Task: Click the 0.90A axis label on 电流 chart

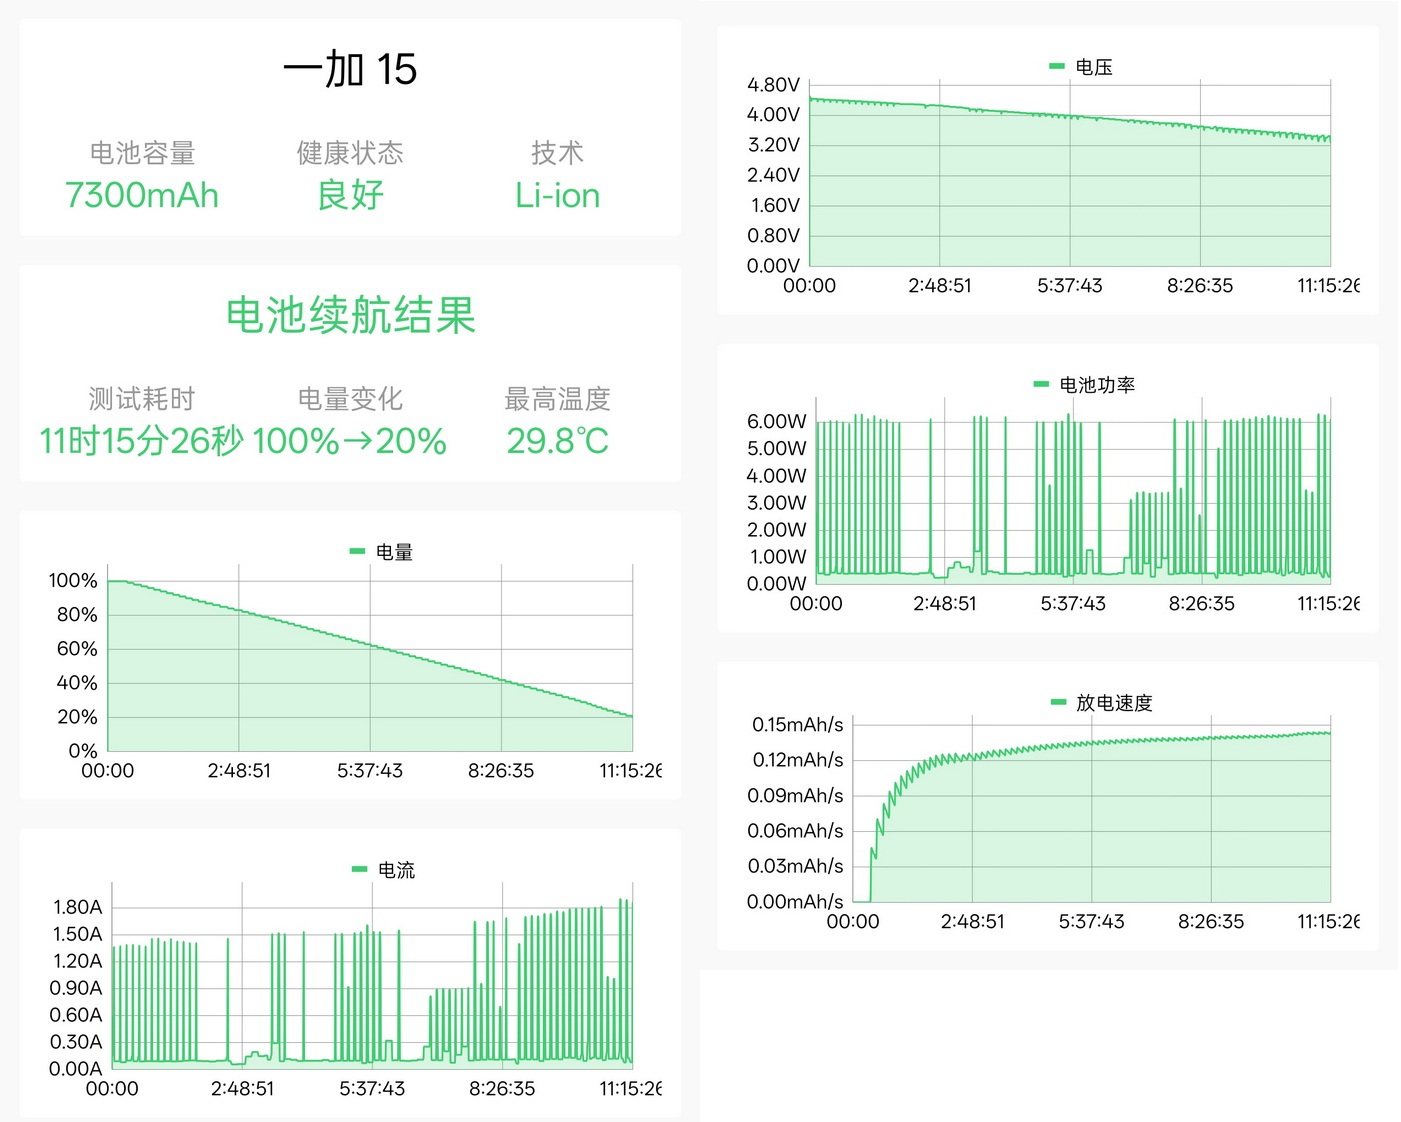Action: point(76,988)
